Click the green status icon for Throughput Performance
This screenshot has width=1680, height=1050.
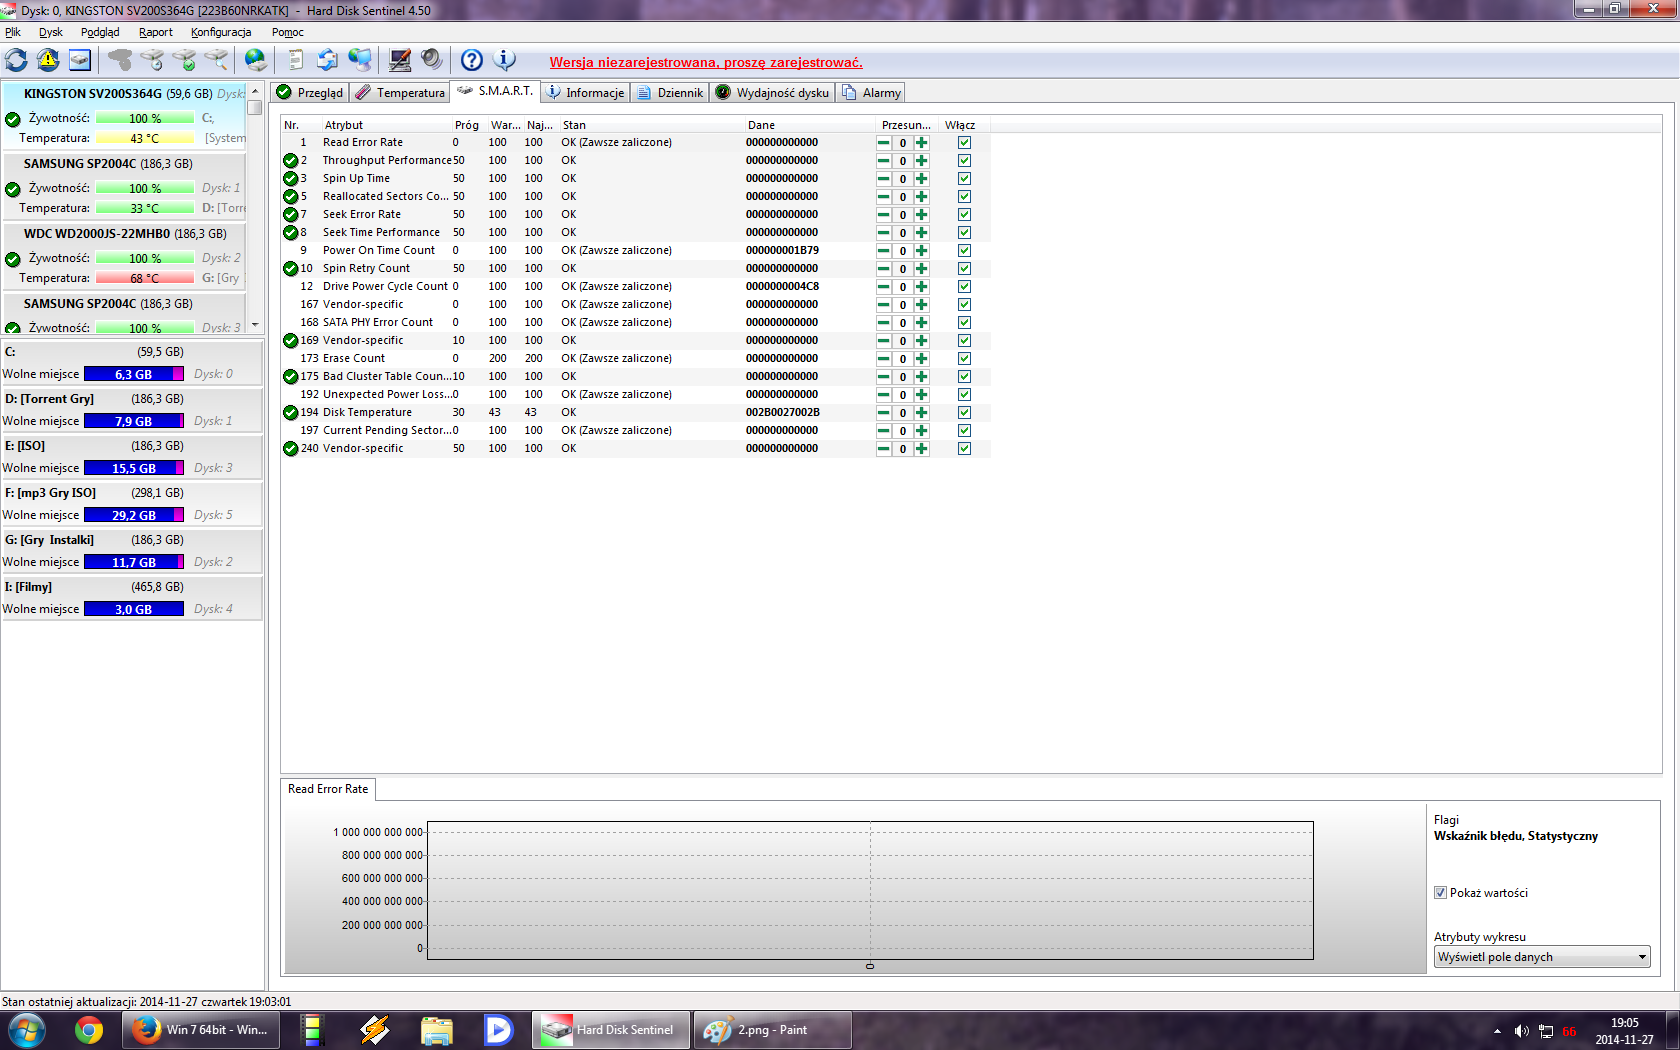pos(291,160)
